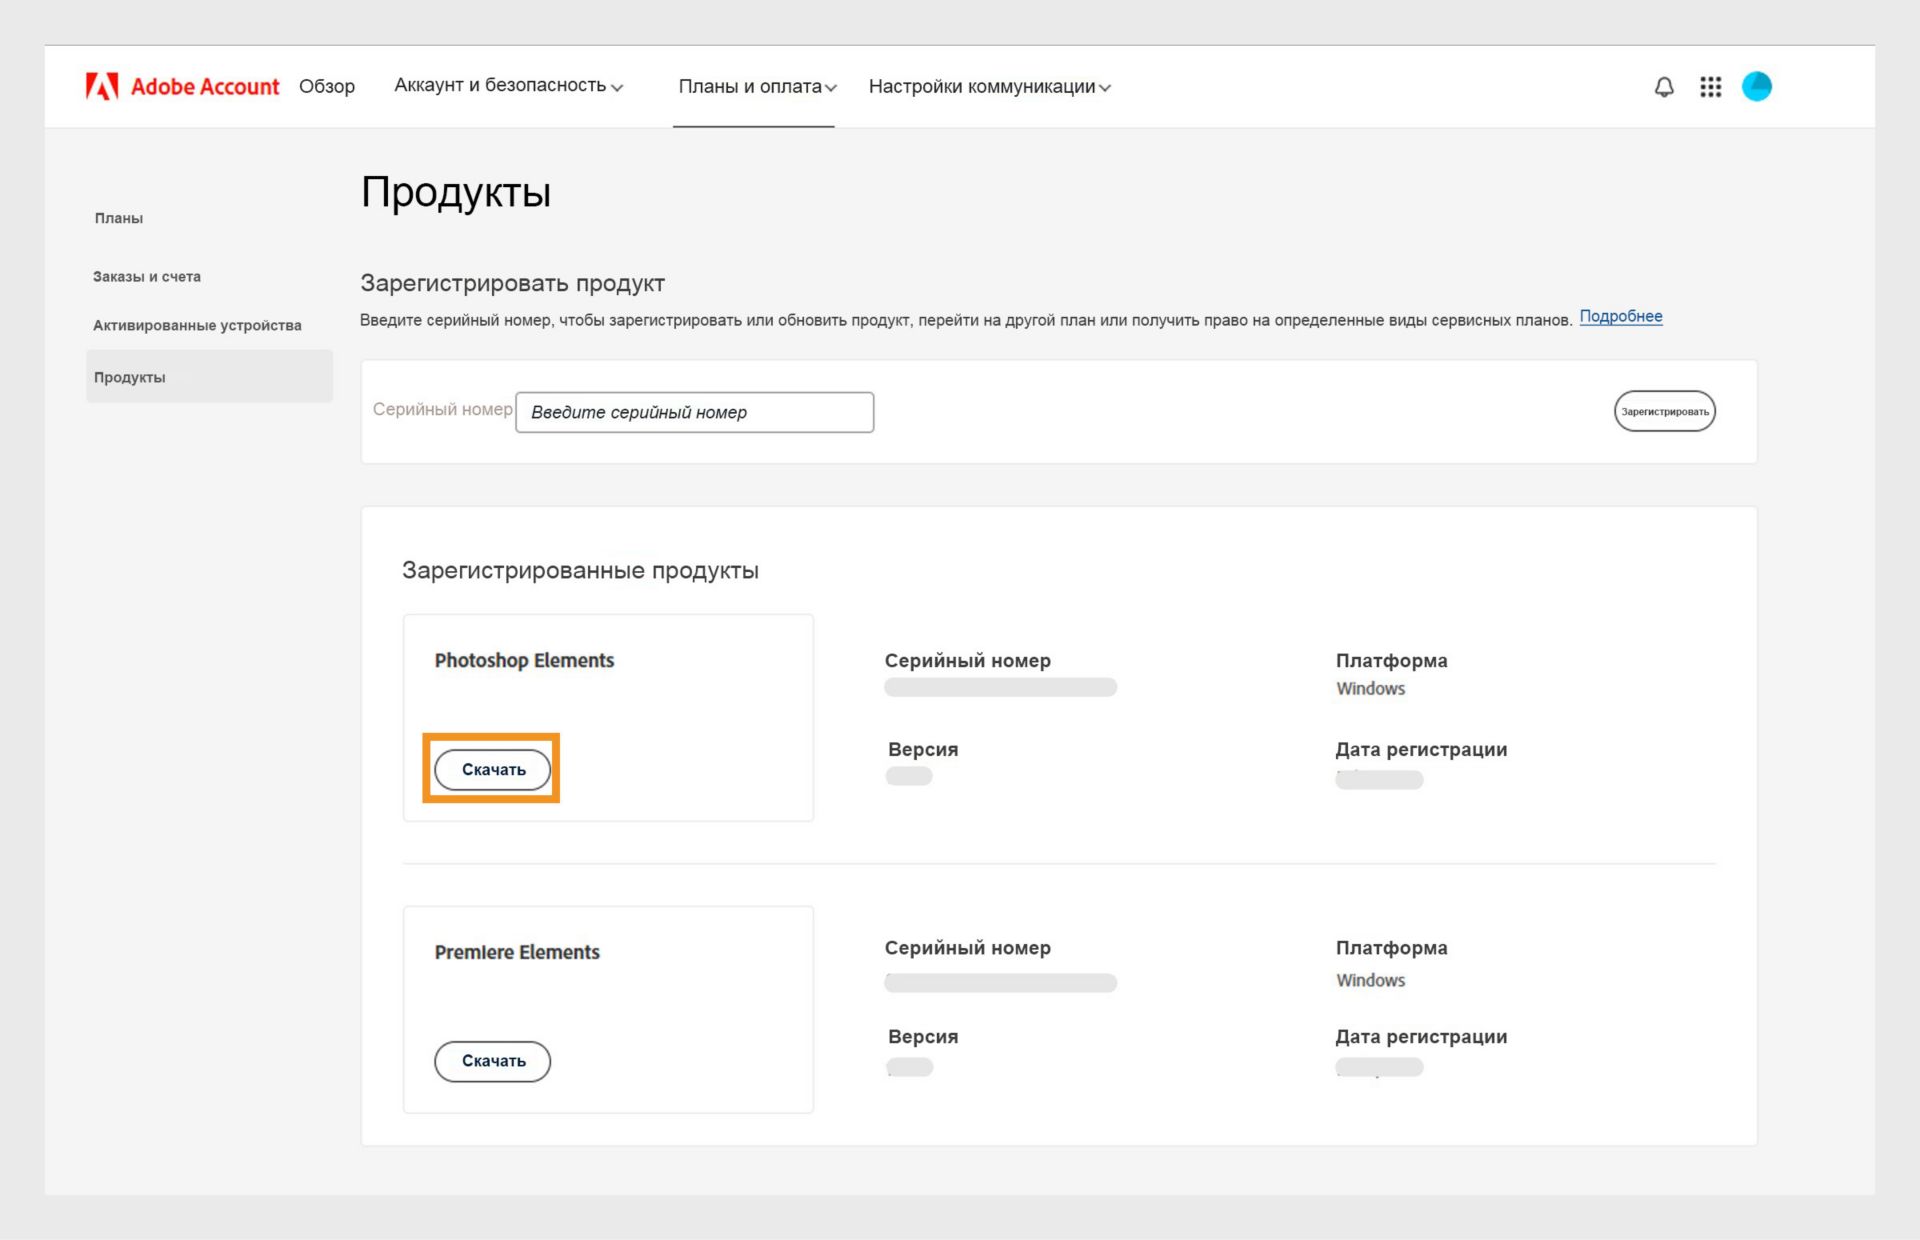
Task: Click the serial number input field
Action: [x=694, y=412]
